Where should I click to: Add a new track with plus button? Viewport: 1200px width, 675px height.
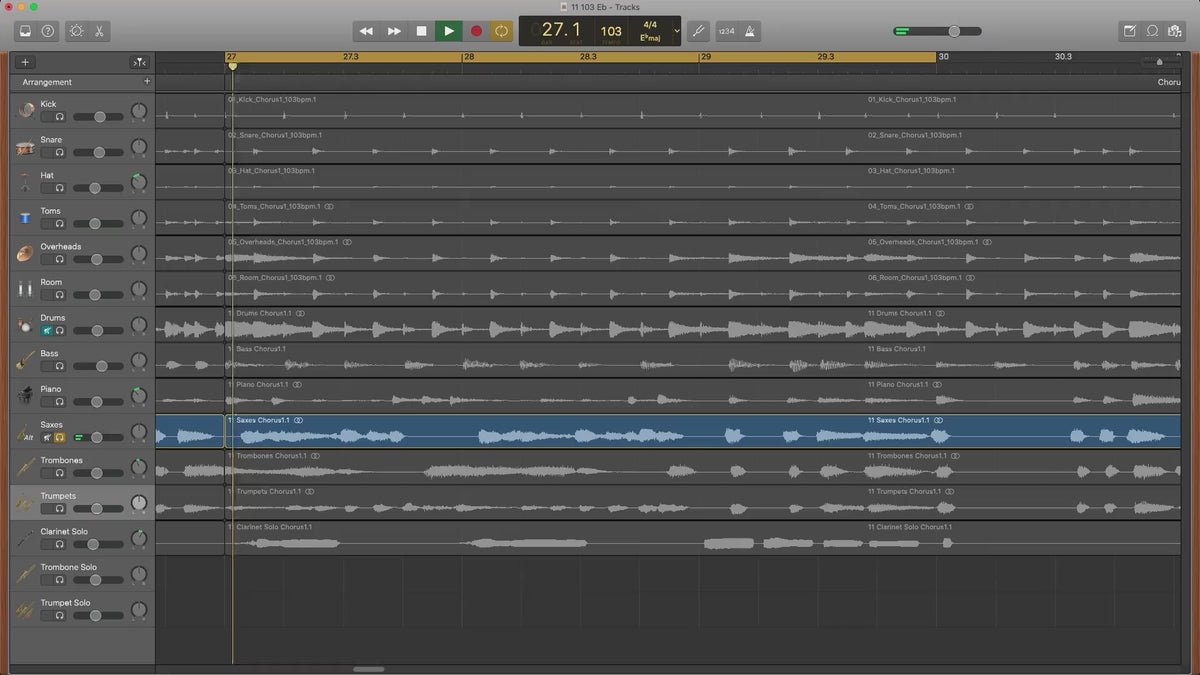tap(25, 62)
